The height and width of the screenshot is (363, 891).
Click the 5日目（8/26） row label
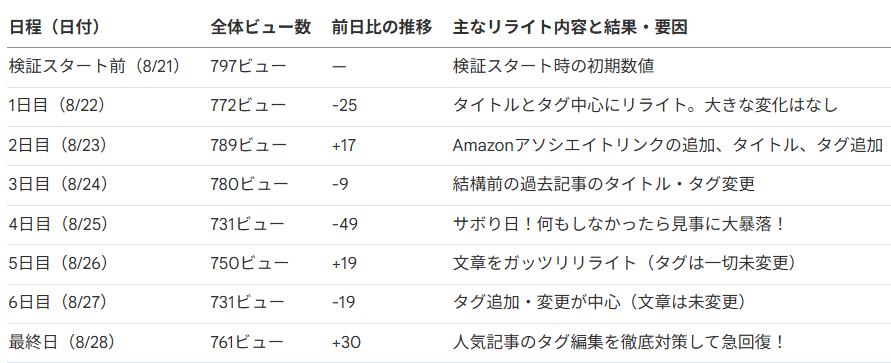59,263
